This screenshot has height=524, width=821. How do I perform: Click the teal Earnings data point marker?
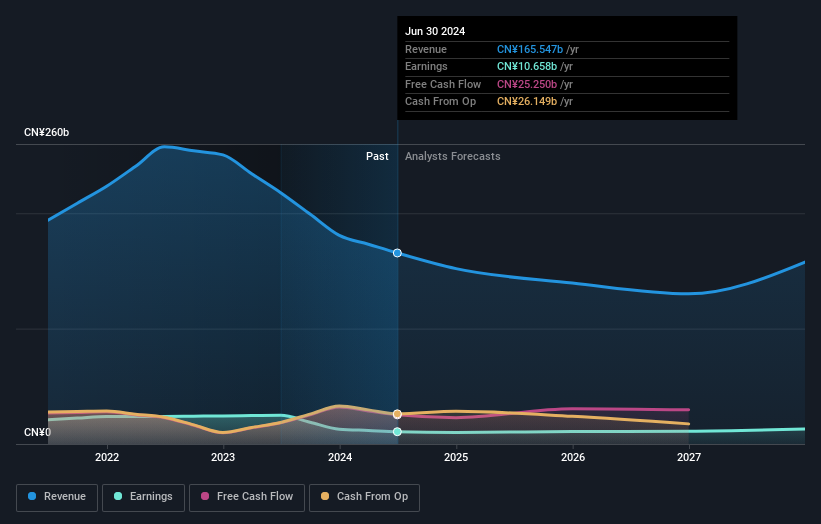[x=397, y=432]
